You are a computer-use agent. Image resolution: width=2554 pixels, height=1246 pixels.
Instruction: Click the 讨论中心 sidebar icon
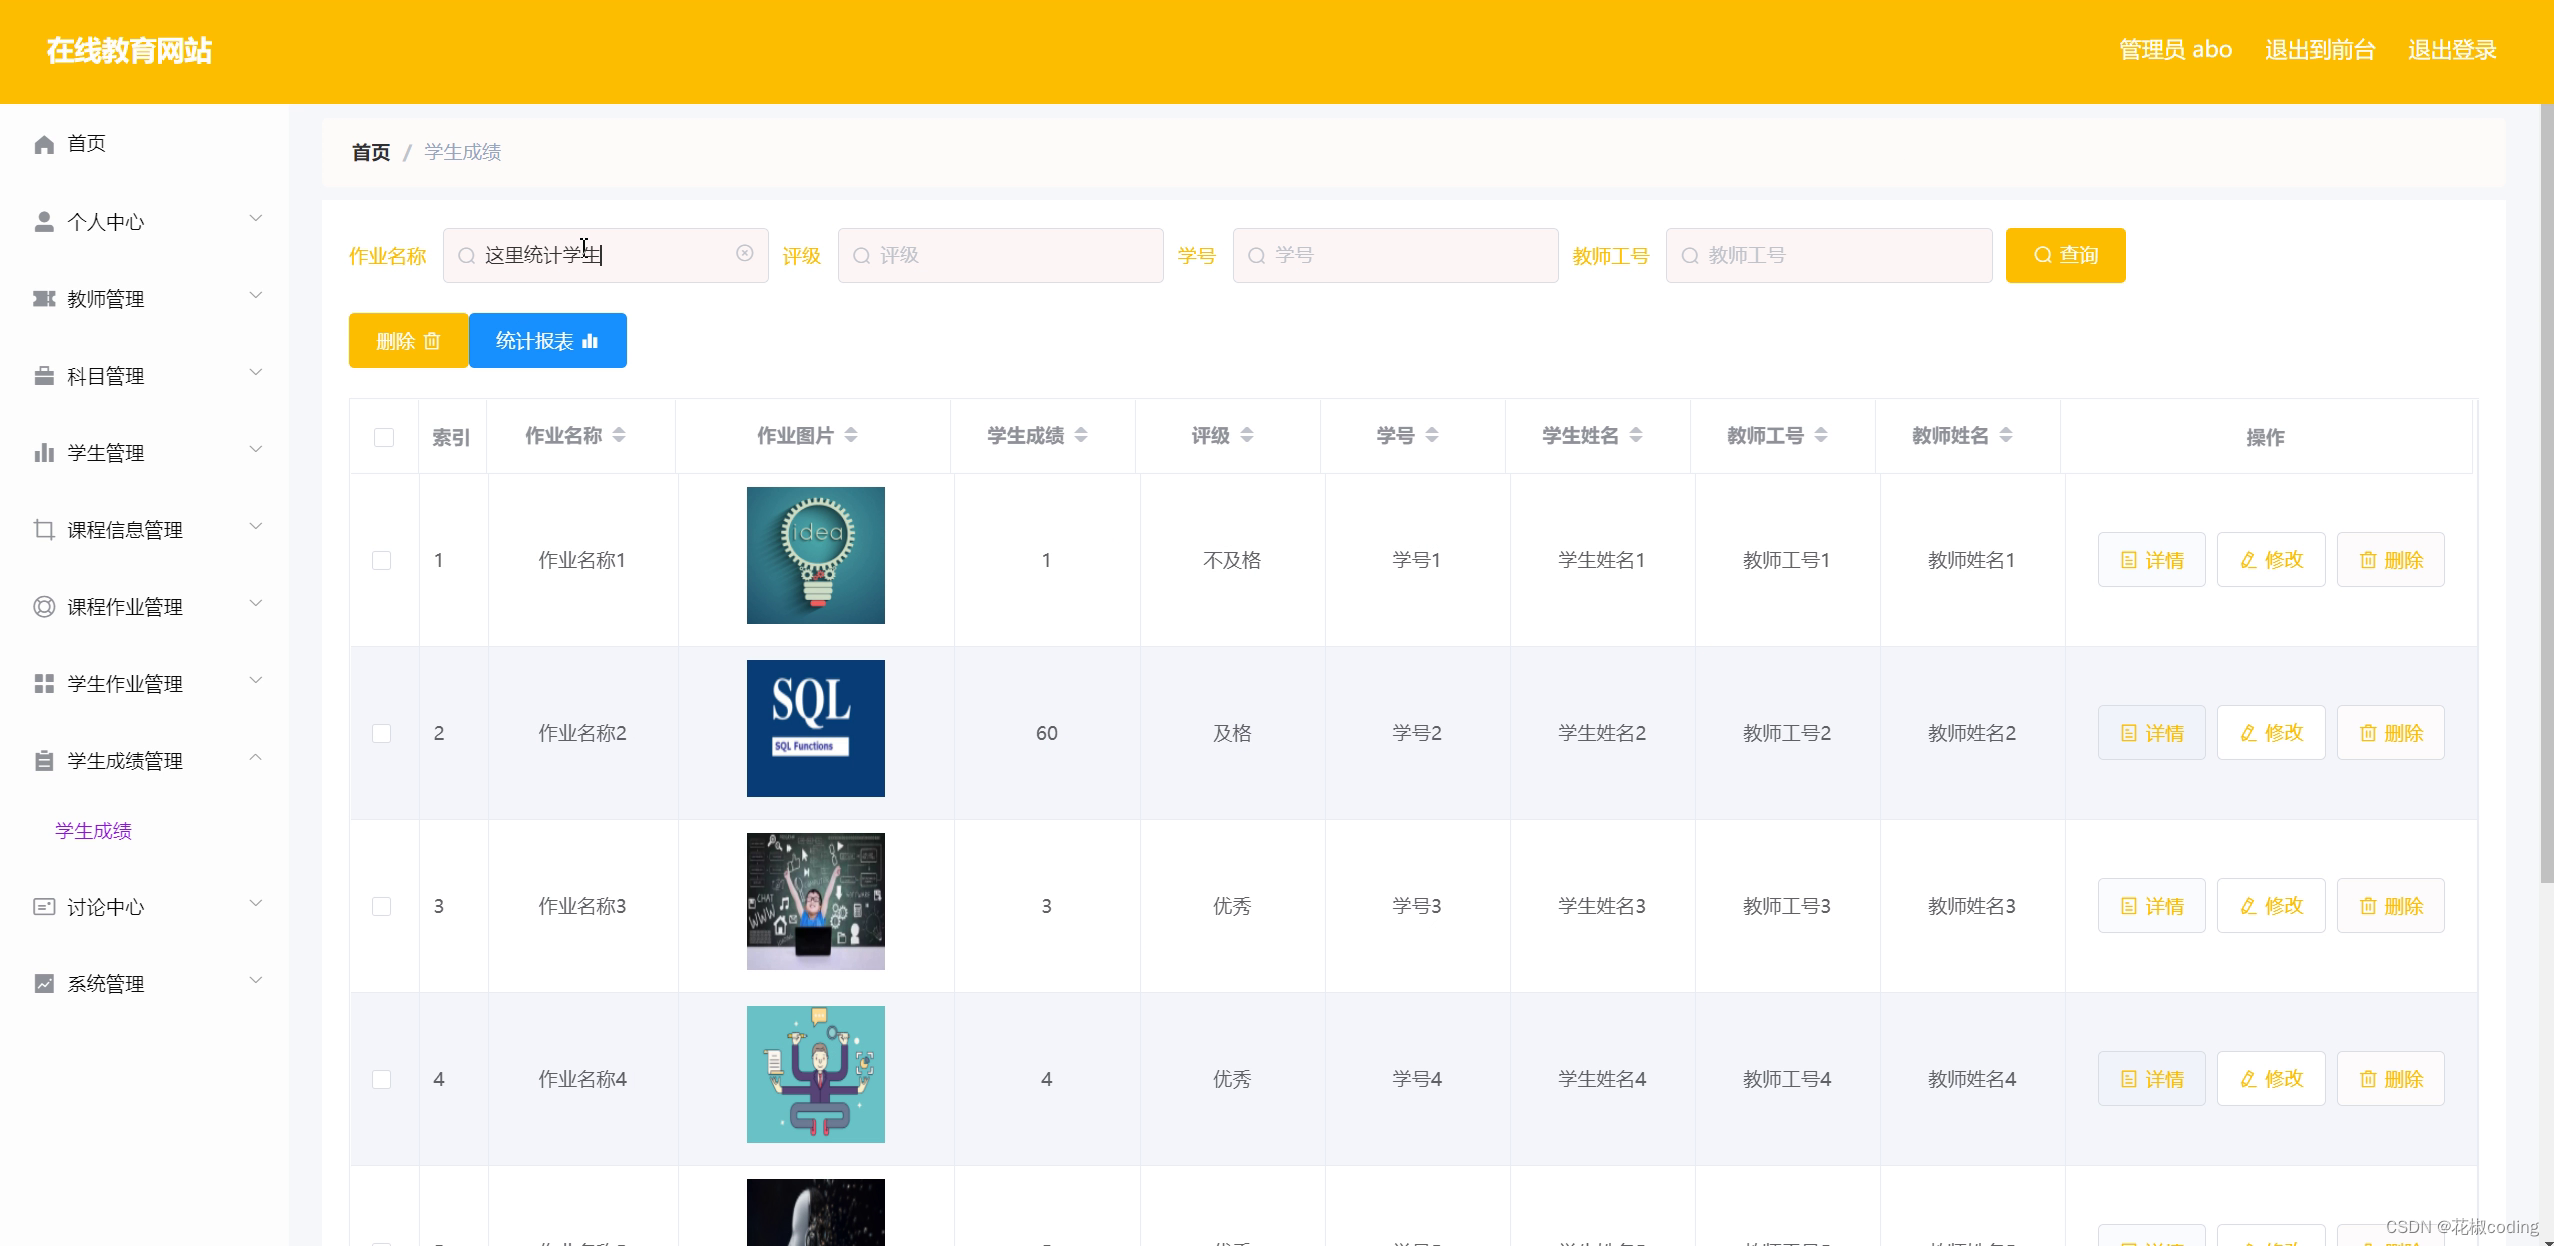click(44, 907)
